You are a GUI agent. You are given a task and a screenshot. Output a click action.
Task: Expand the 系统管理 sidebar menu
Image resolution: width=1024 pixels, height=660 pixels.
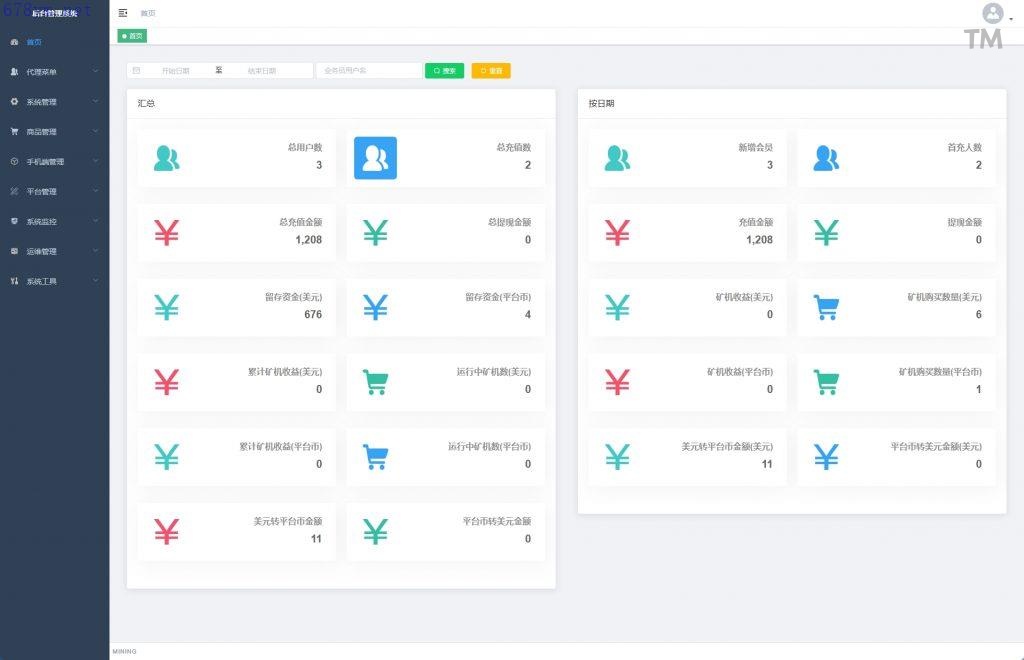click(54, 102)
